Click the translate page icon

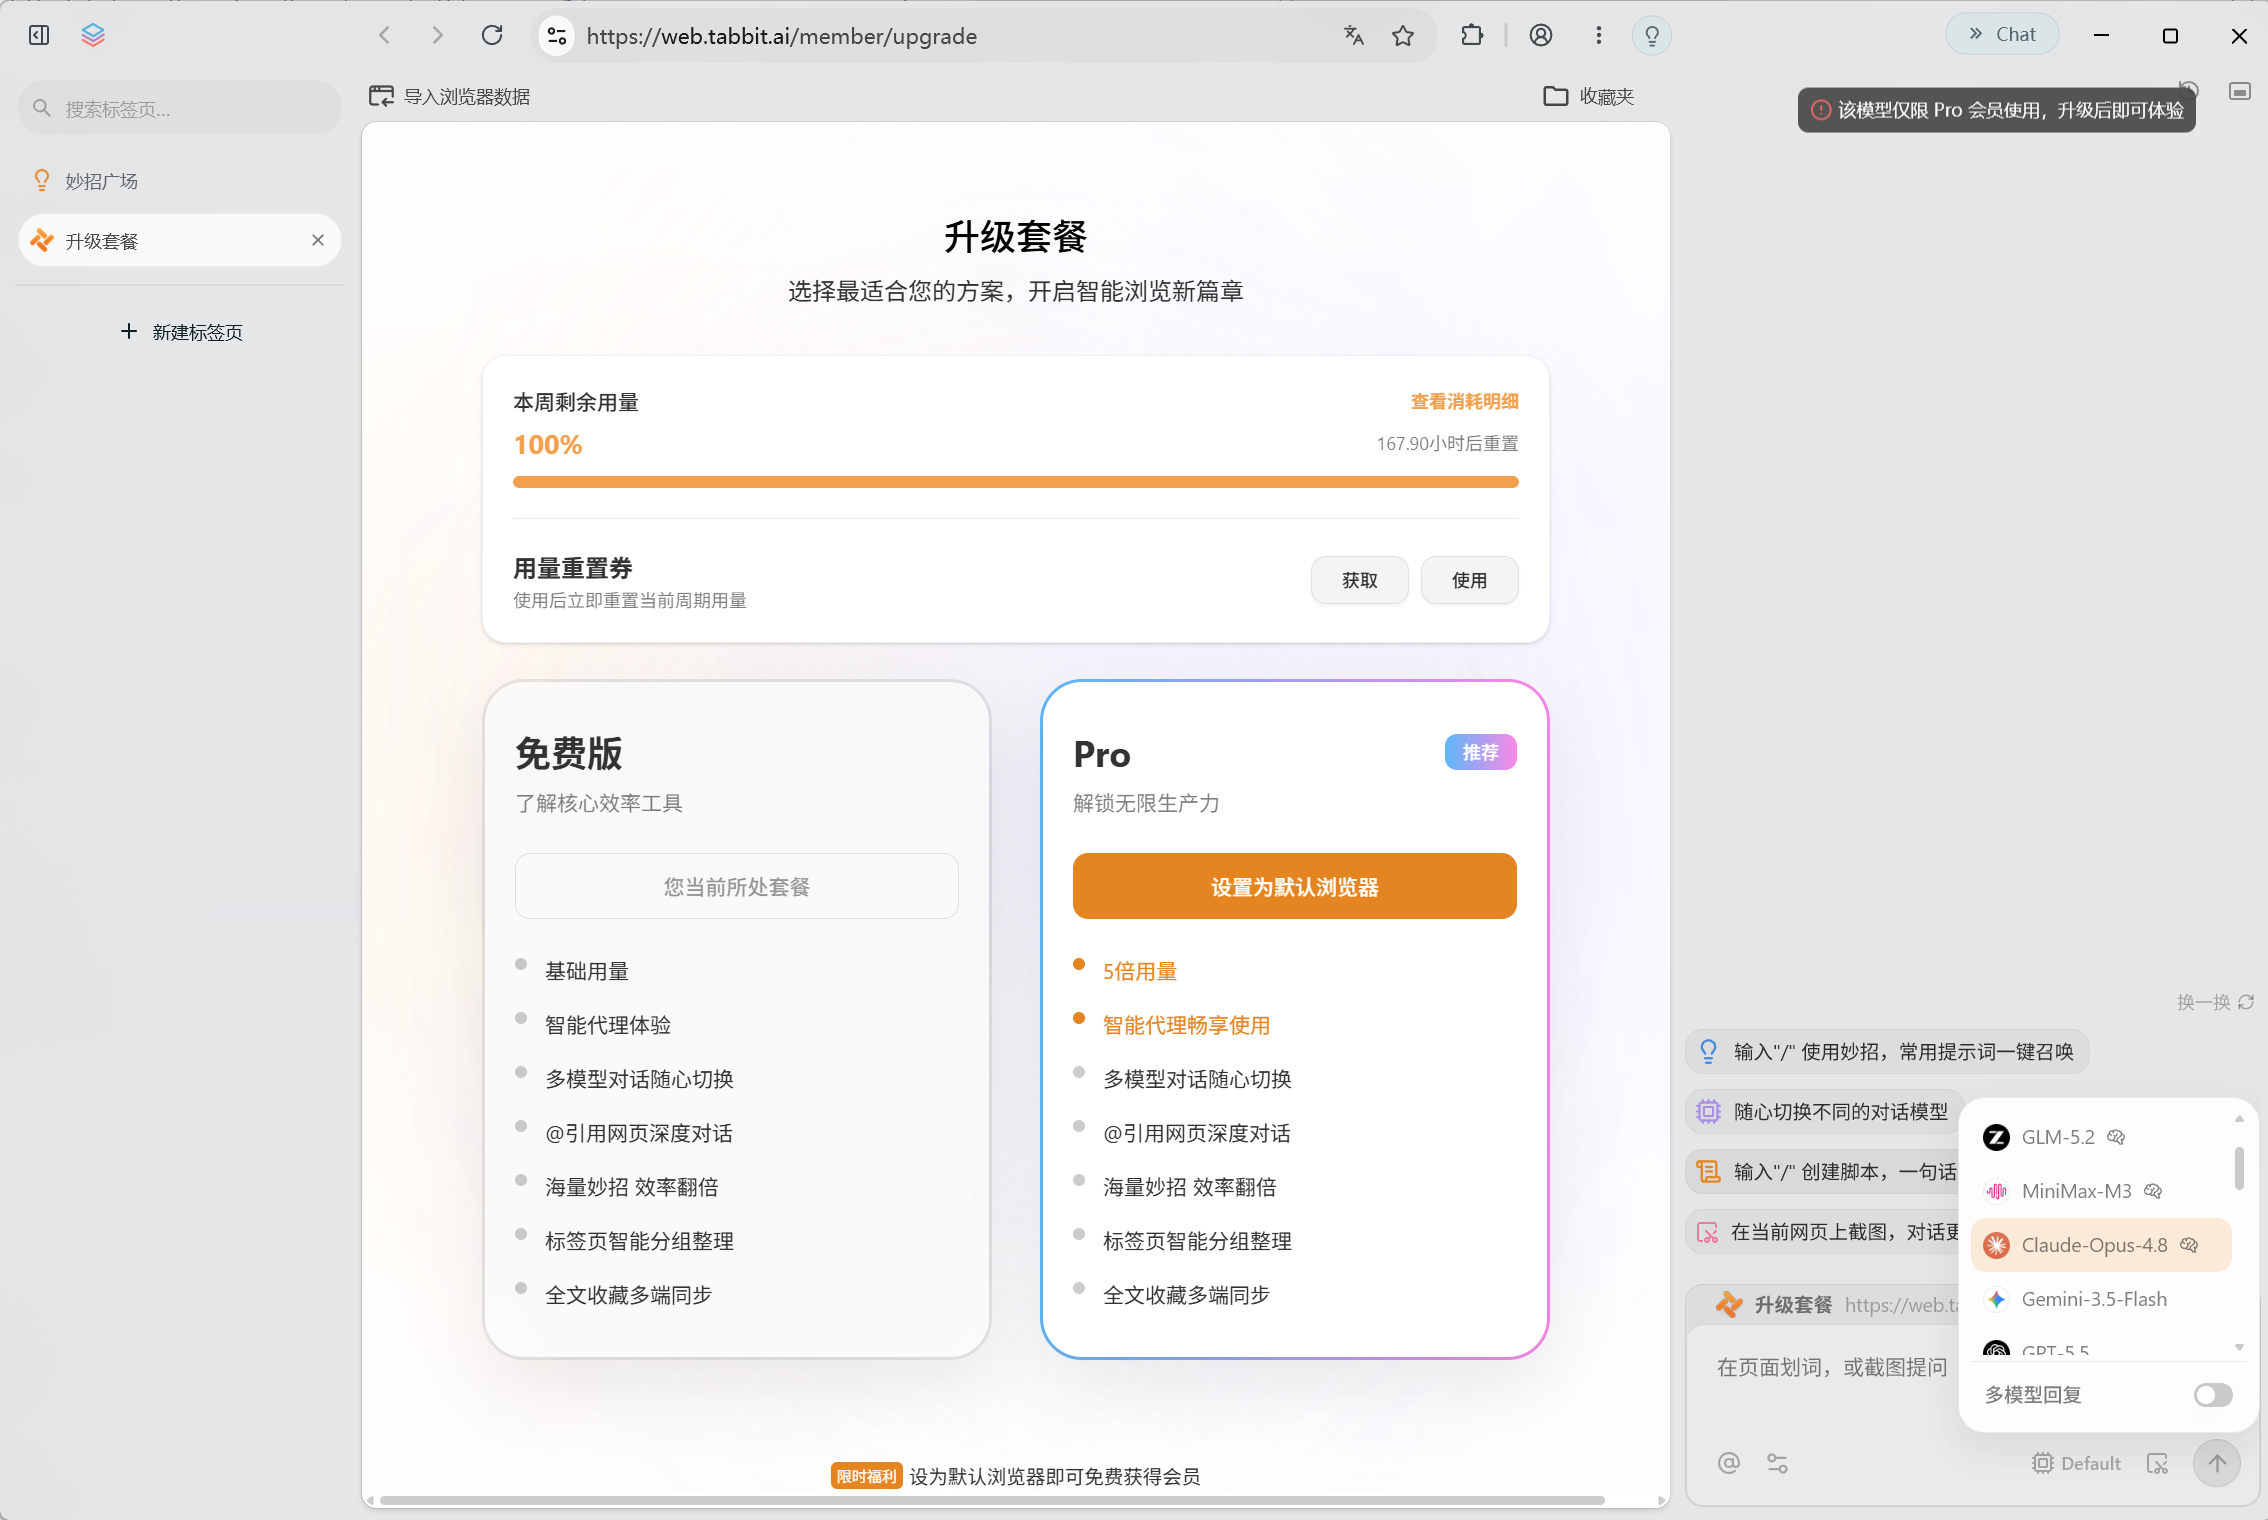tap(1354, 36)
